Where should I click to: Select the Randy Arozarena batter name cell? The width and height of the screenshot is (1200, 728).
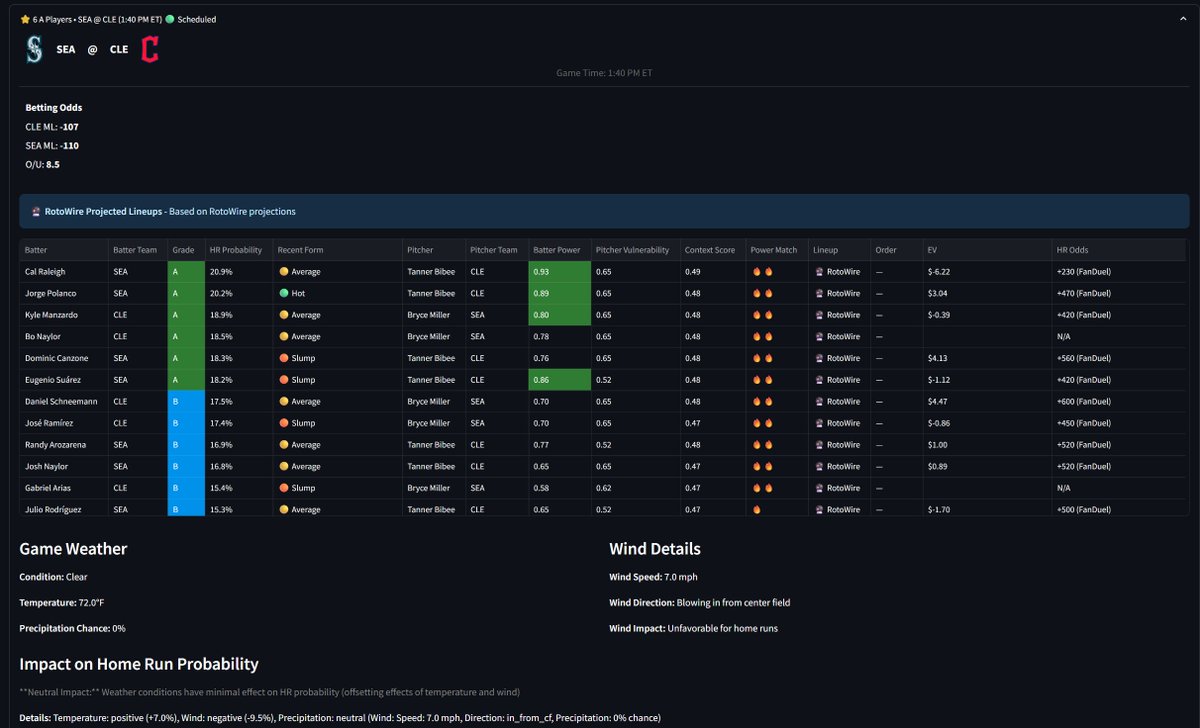point(64,445)
